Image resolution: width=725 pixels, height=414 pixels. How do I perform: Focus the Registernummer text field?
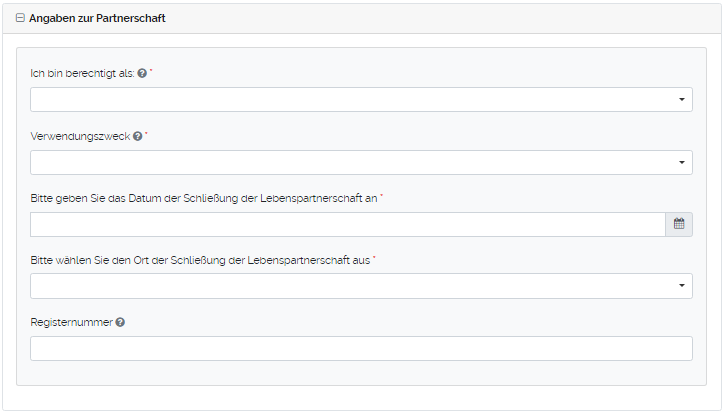coord(361,348)
